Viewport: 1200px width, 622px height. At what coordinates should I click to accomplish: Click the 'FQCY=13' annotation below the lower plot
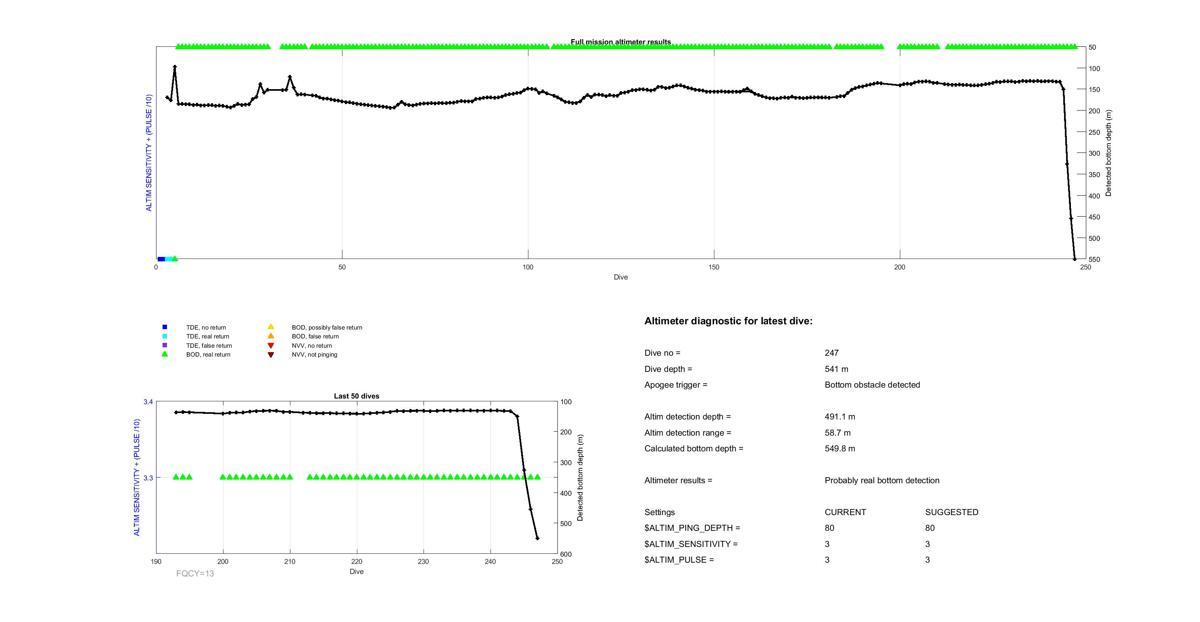click(x=195, y=574)
